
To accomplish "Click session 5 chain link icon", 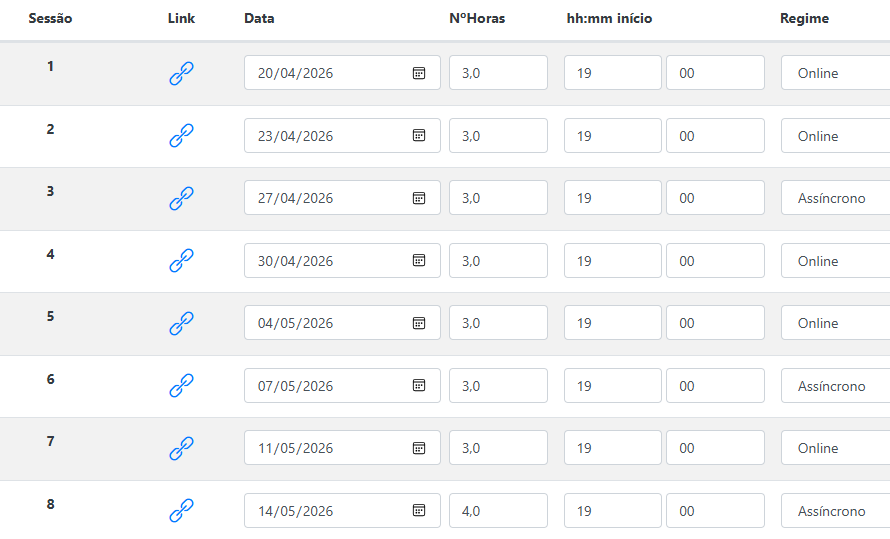I will pos(181,323).
